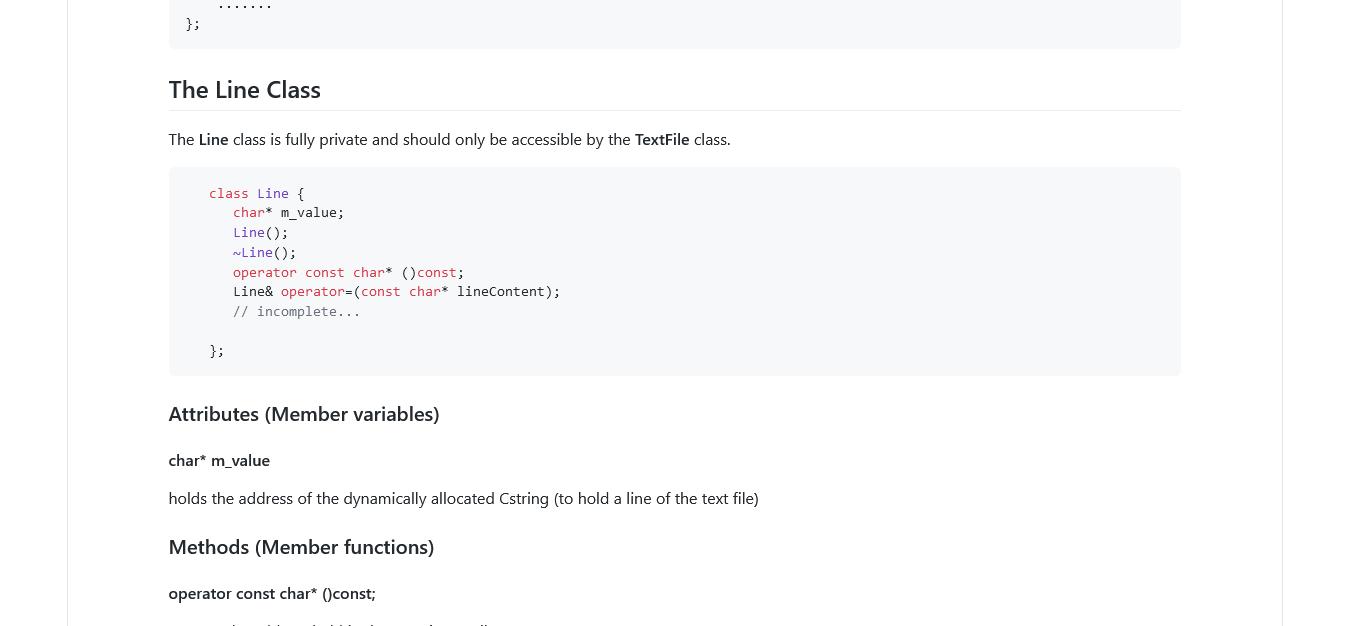Click the Line class code block background
Image resolution: width=1349 pixels, height=626 pixels.
point(900,270)
